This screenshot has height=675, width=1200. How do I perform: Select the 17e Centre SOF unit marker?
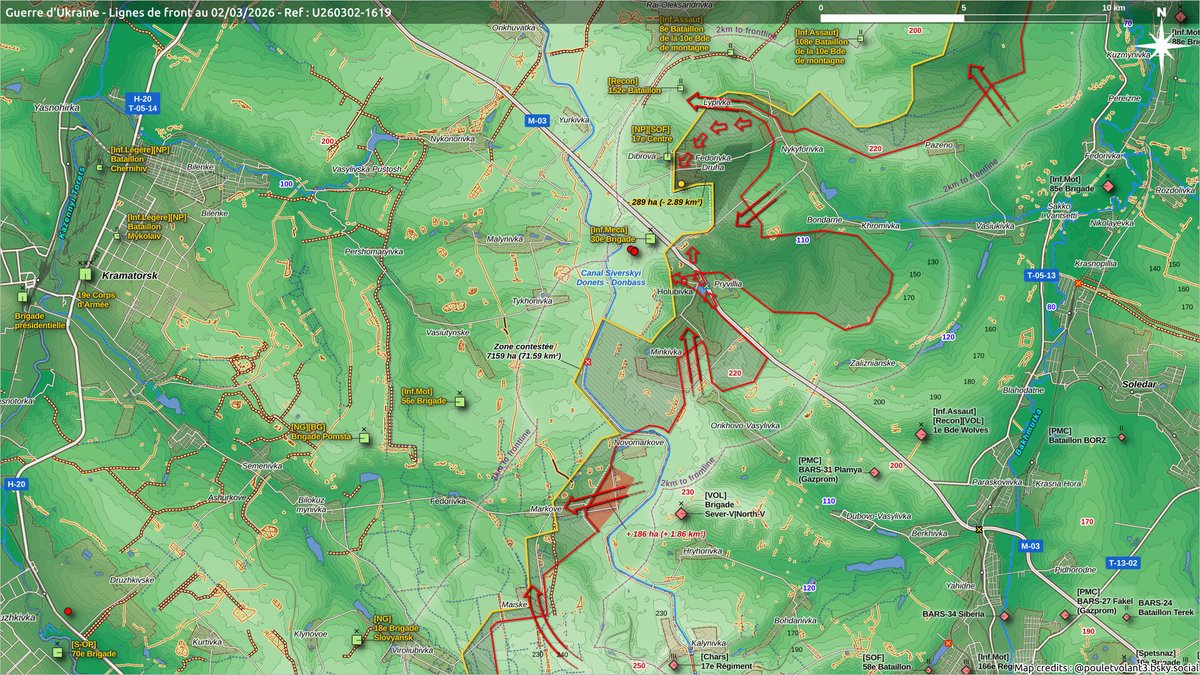[669, 155]
